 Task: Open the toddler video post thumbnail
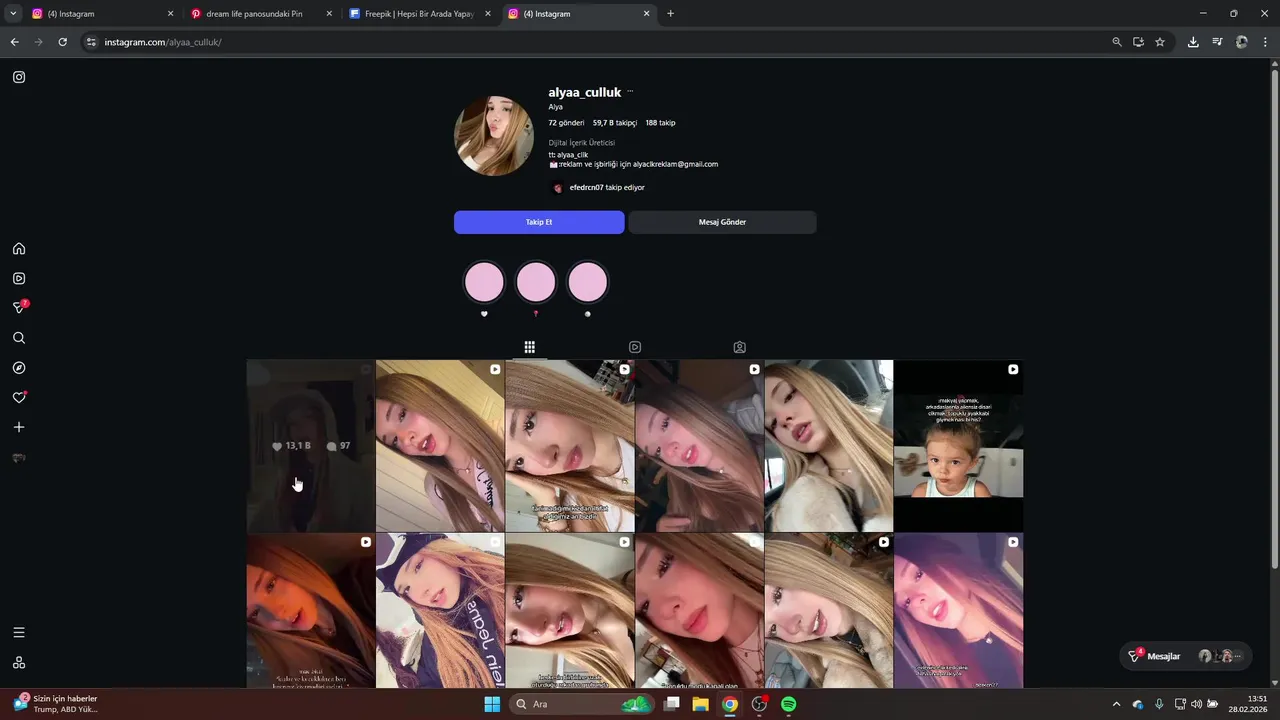tap(958, 446)
